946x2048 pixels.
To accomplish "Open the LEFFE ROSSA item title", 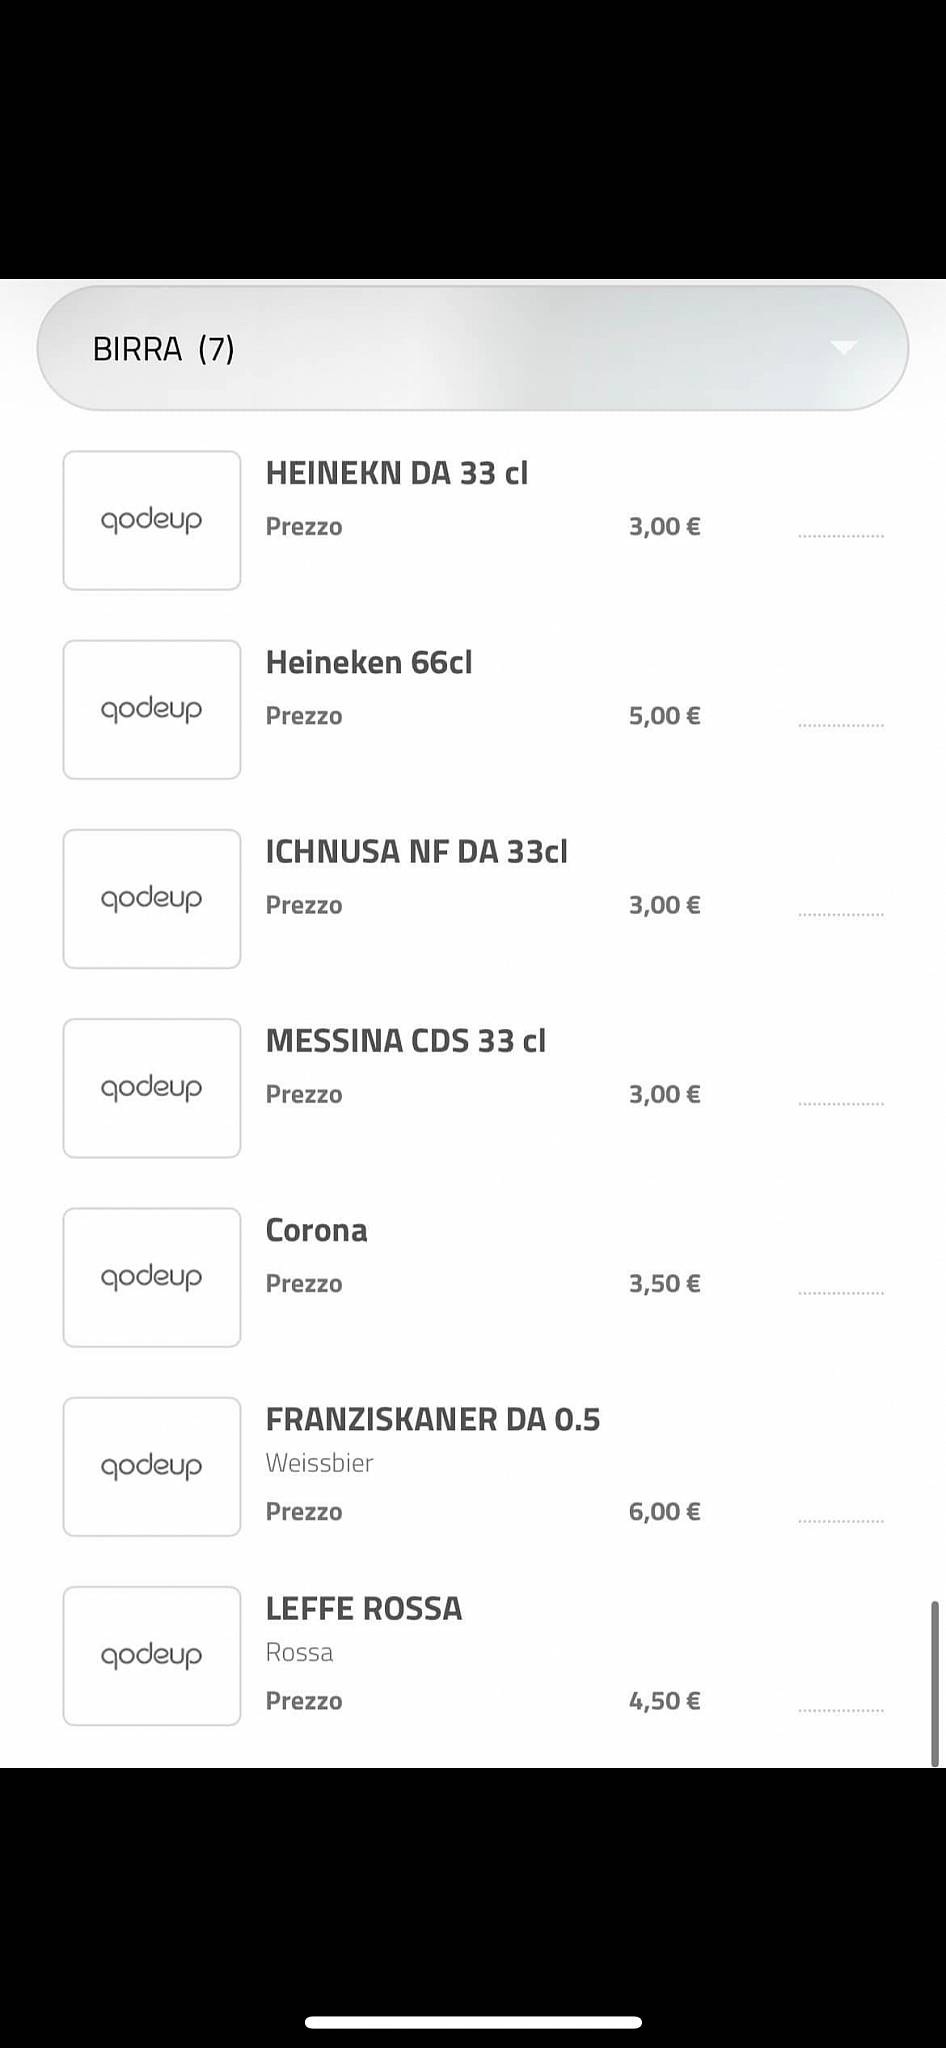I will tap(363, 1608).
